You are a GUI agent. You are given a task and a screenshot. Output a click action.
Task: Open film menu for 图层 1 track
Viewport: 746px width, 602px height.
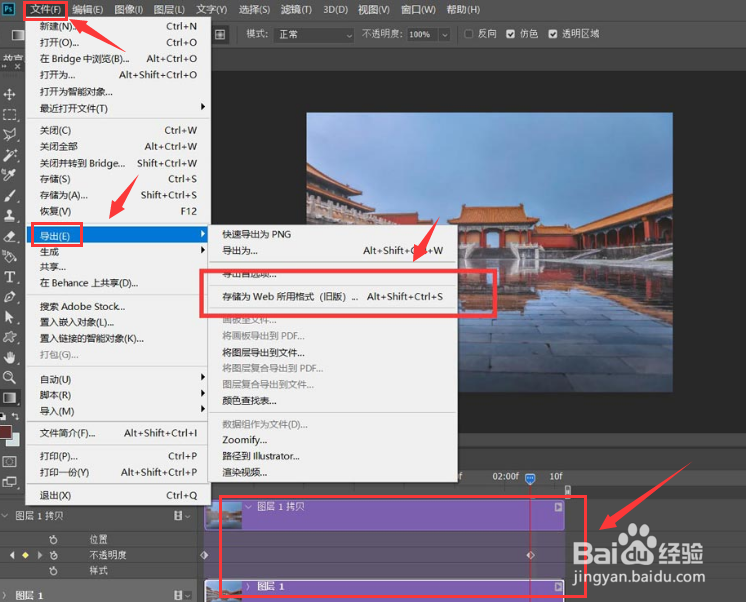pyautogui.click(x=181, y=595)
